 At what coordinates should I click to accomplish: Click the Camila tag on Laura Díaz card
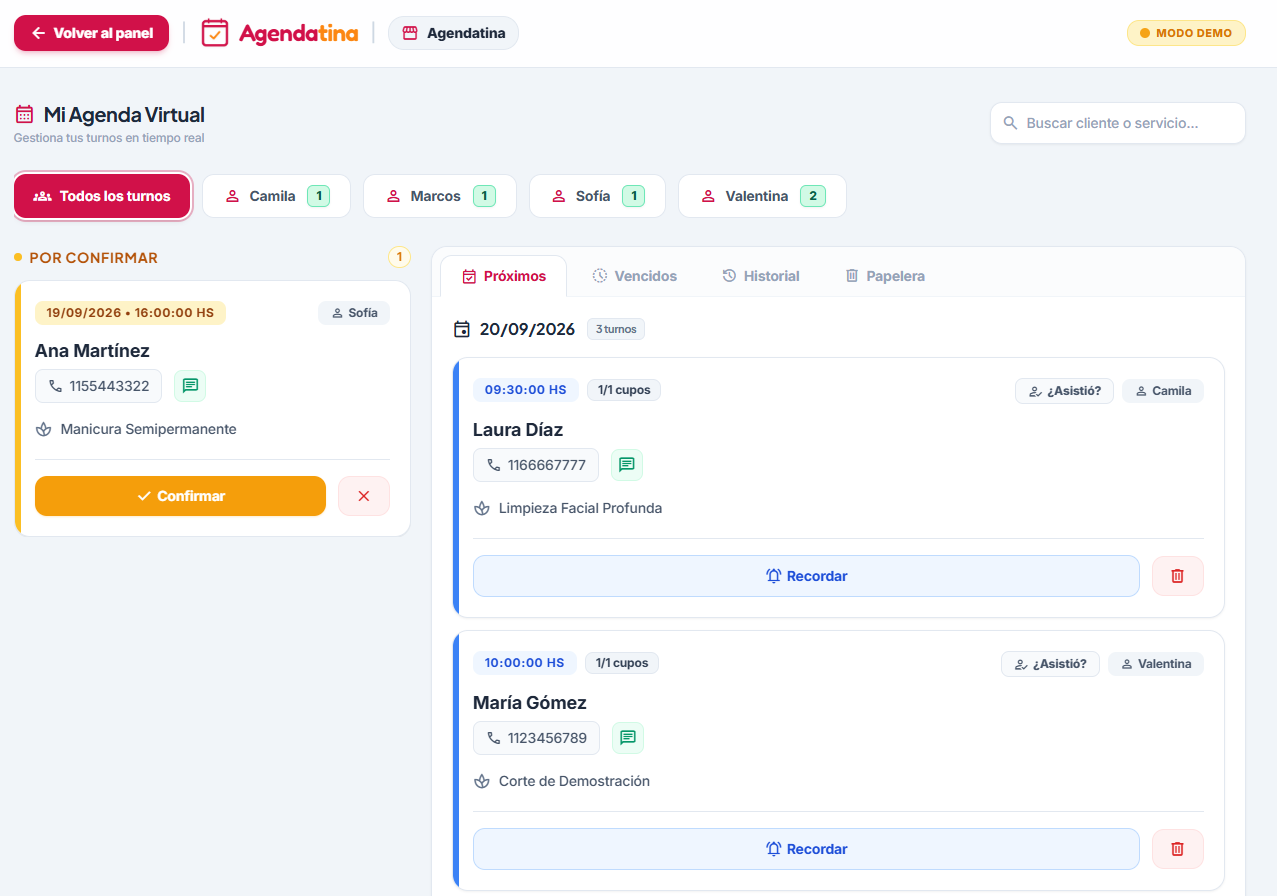pos(1163,391)
